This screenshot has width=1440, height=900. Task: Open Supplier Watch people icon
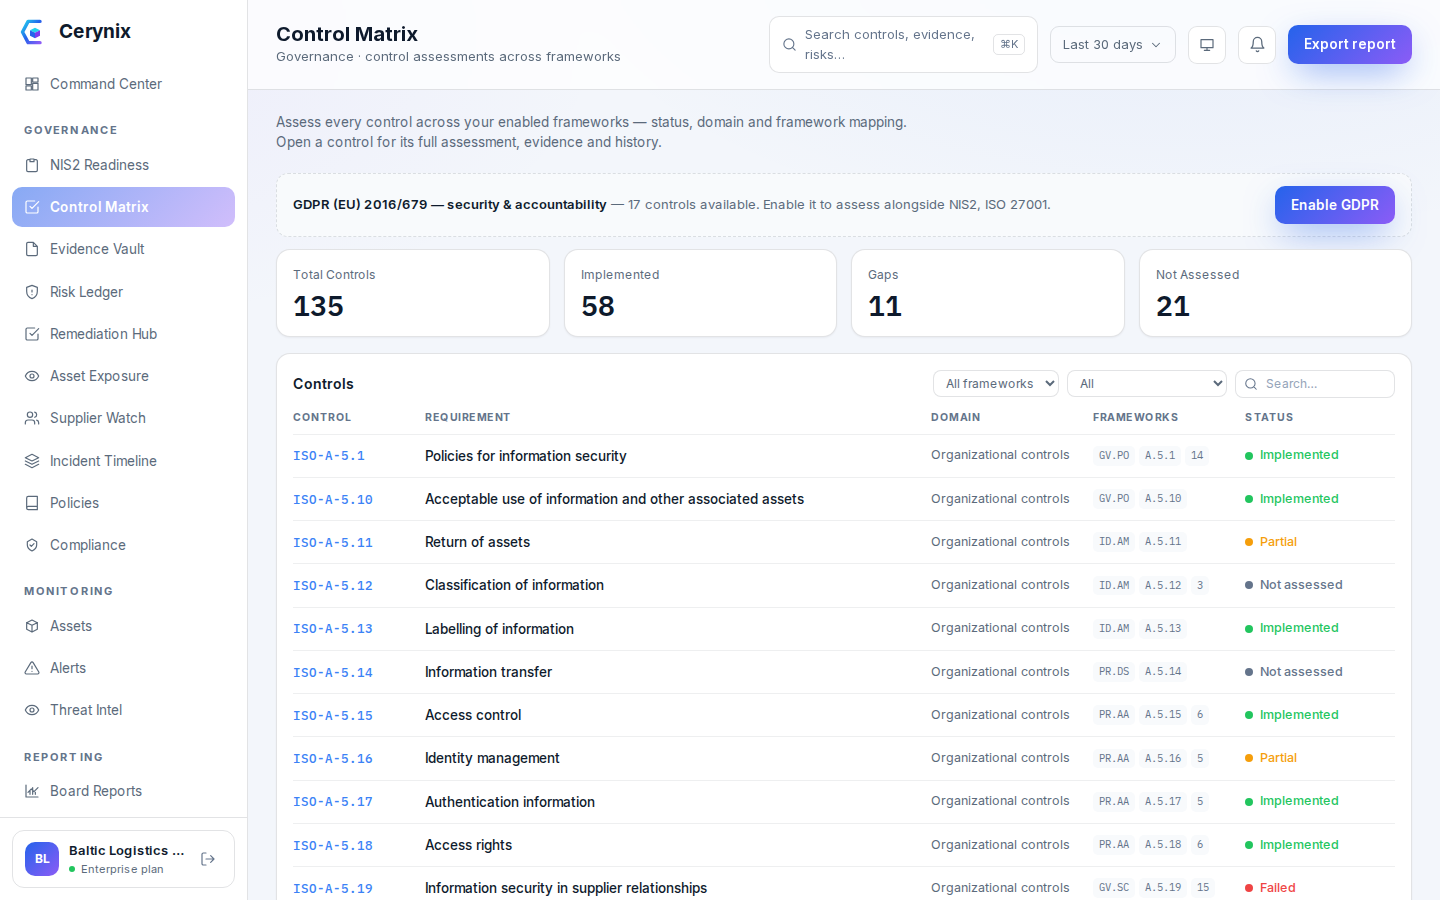point(32,418)
